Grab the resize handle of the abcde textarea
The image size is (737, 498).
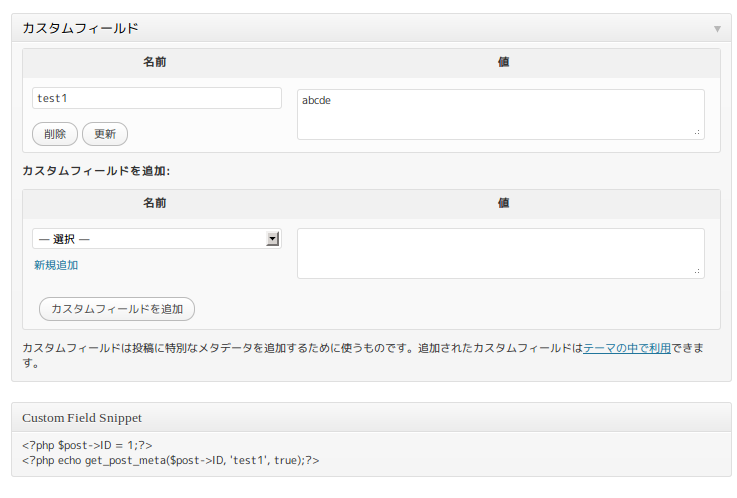pyautogui.click(x=697, y=132)
